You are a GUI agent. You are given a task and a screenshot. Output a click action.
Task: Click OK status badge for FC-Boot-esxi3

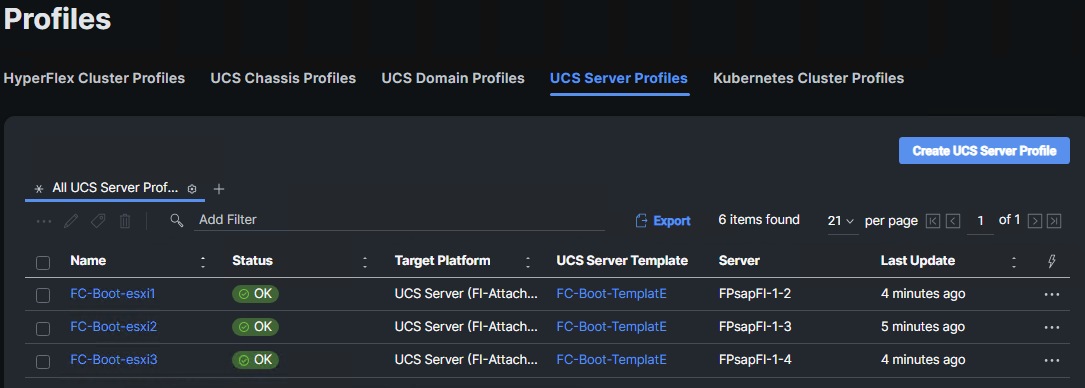tap(255, 360)
